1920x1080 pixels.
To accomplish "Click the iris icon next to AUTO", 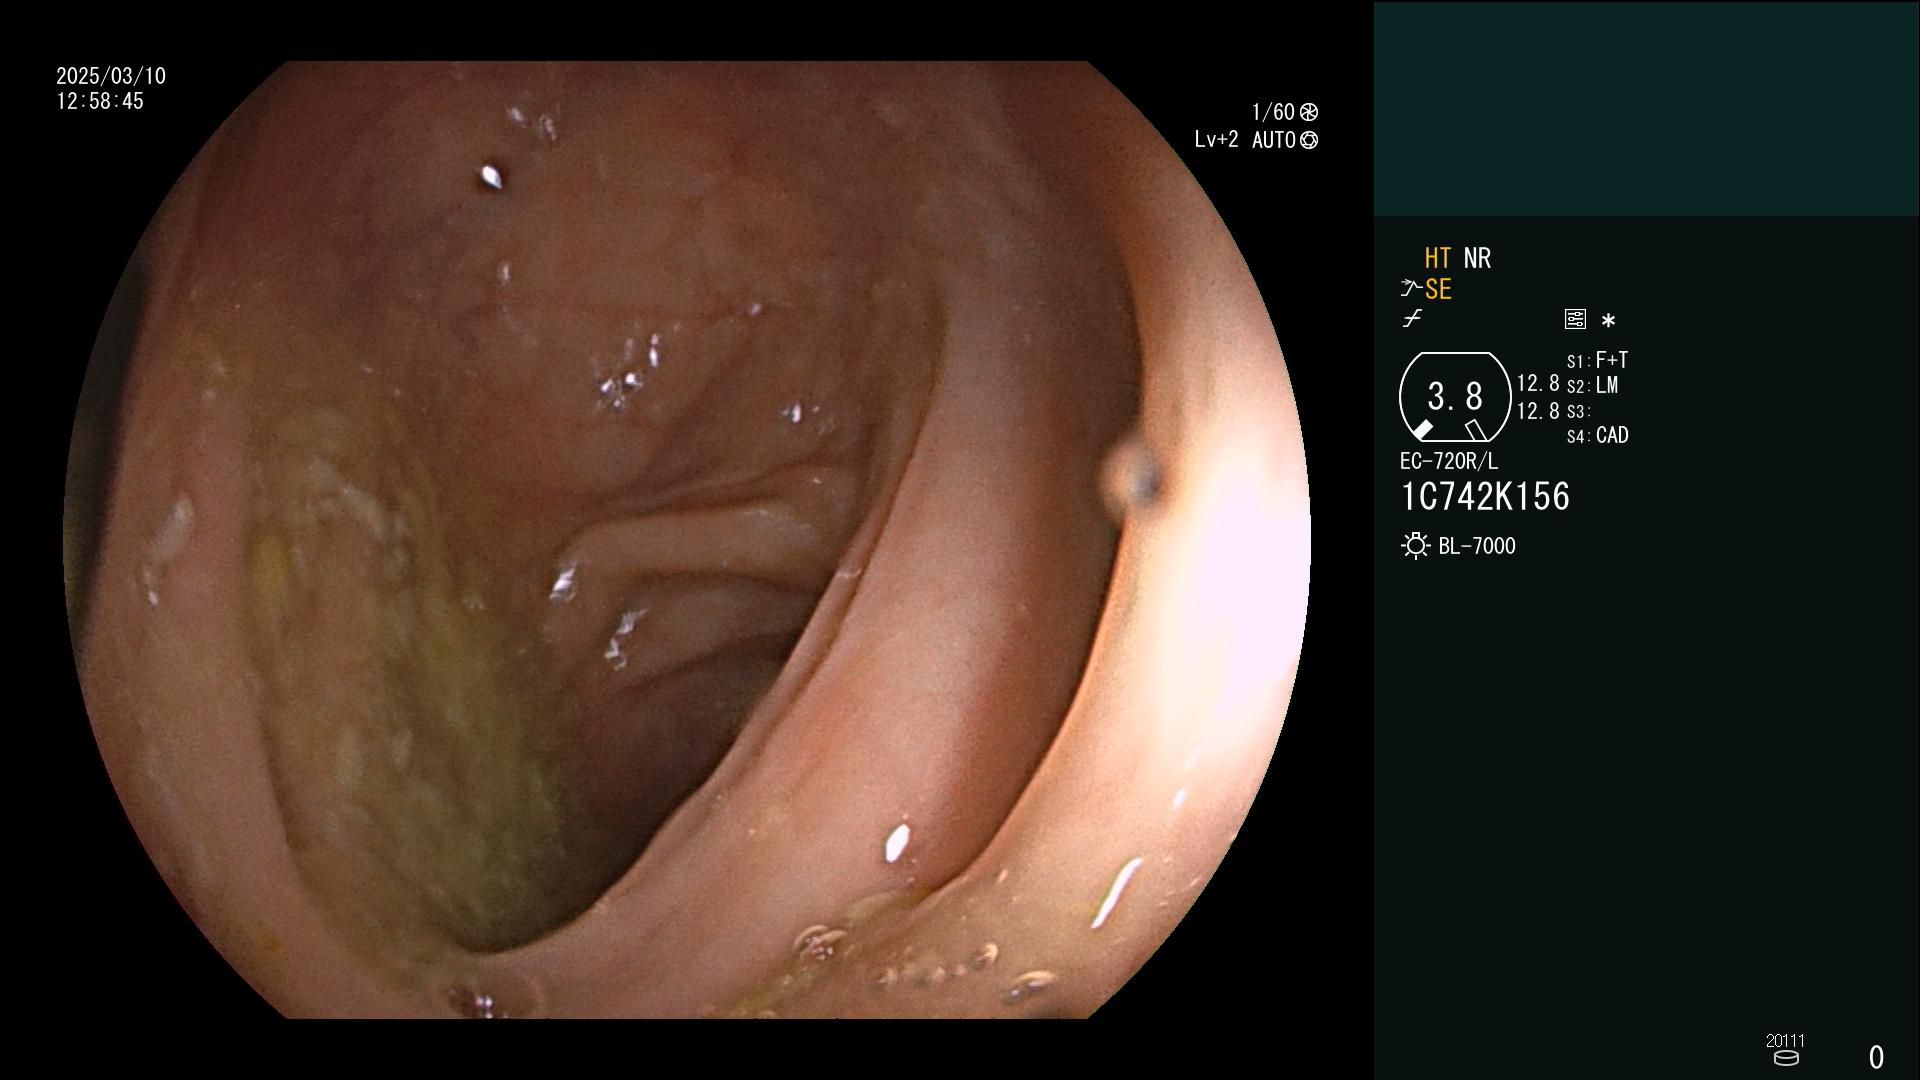I will click(1309, 141).
